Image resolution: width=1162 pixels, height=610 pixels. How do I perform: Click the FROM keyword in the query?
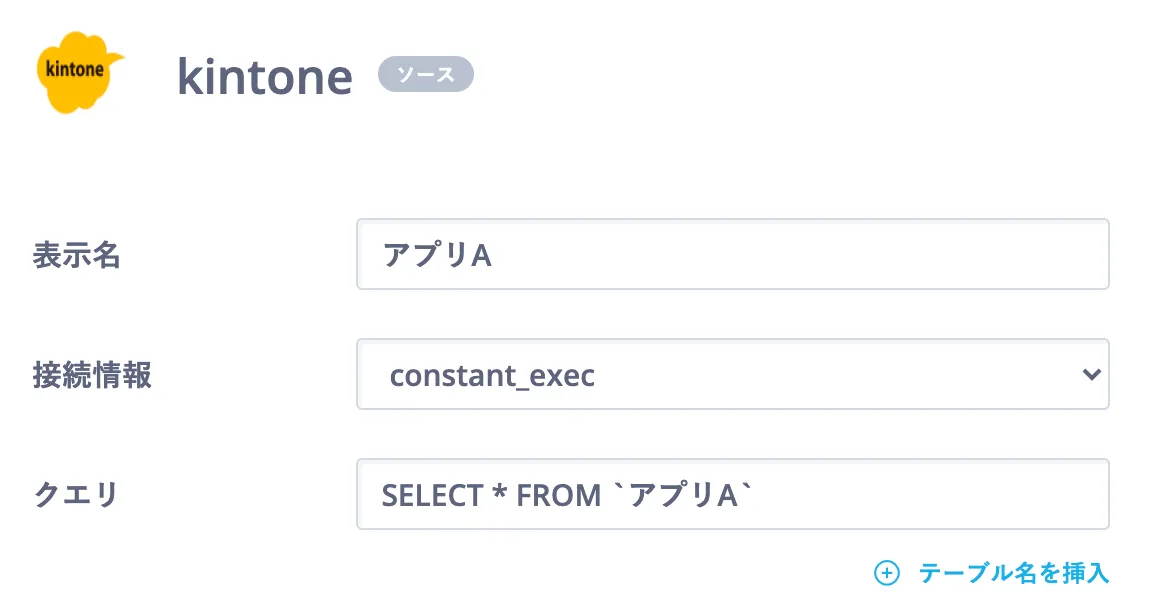tap(559, 494)
